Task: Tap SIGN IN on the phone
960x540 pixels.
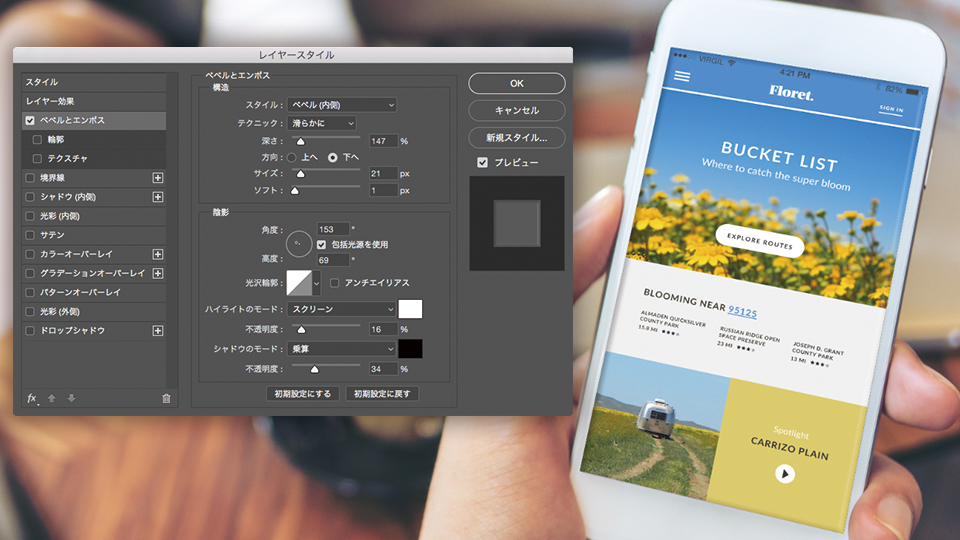Action: click(x=891, y=109)
